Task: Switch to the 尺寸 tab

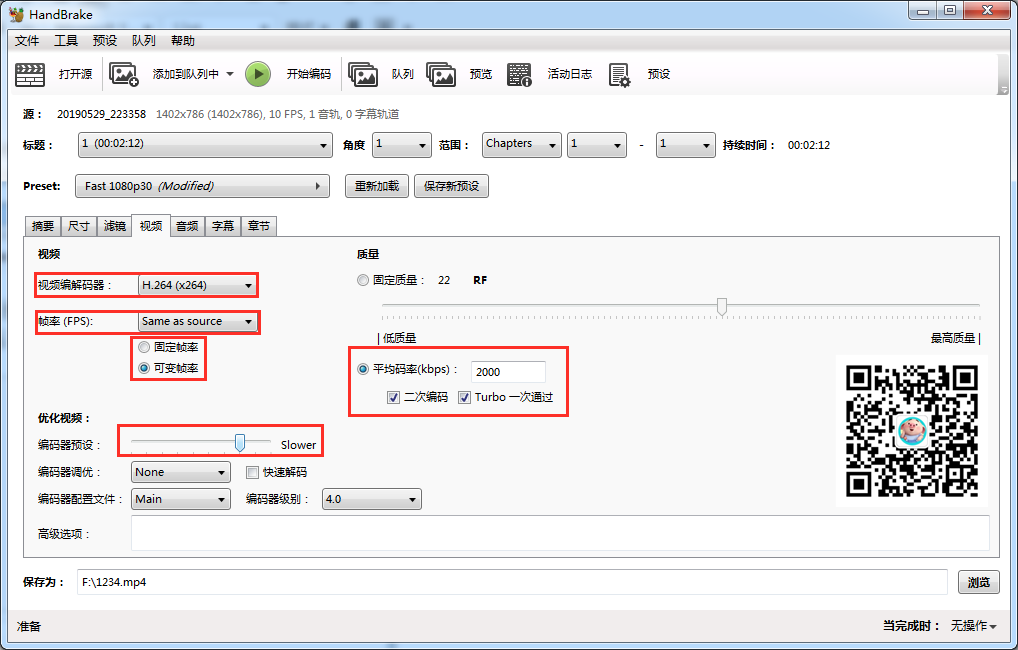Action: coord(79,226)
